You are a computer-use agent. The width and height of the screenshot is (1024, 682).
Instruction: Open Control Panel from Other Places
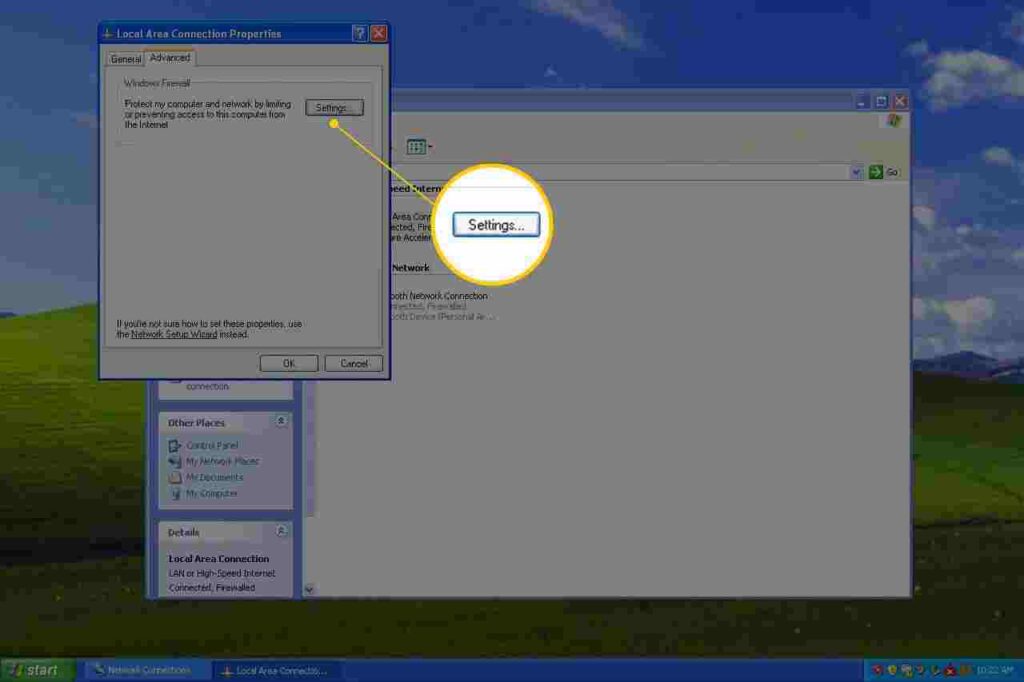pos(210,445)
